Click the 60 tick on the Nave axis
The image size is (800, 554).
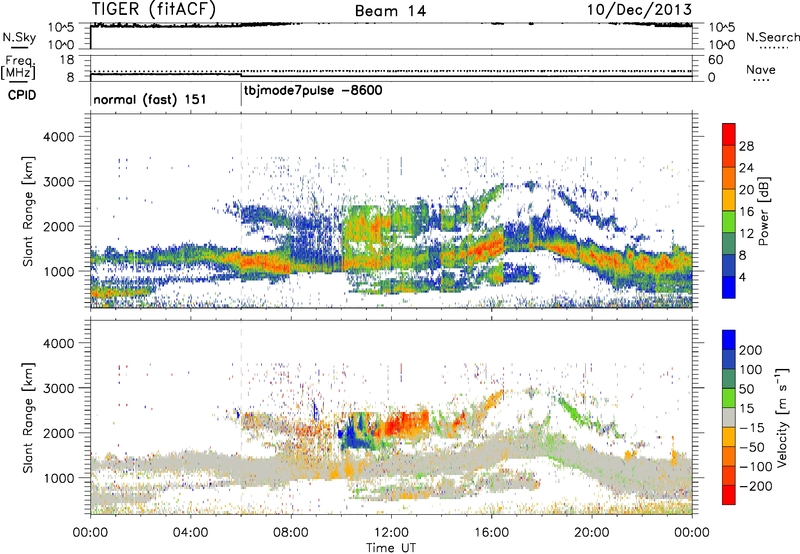[x=716, y=60]
